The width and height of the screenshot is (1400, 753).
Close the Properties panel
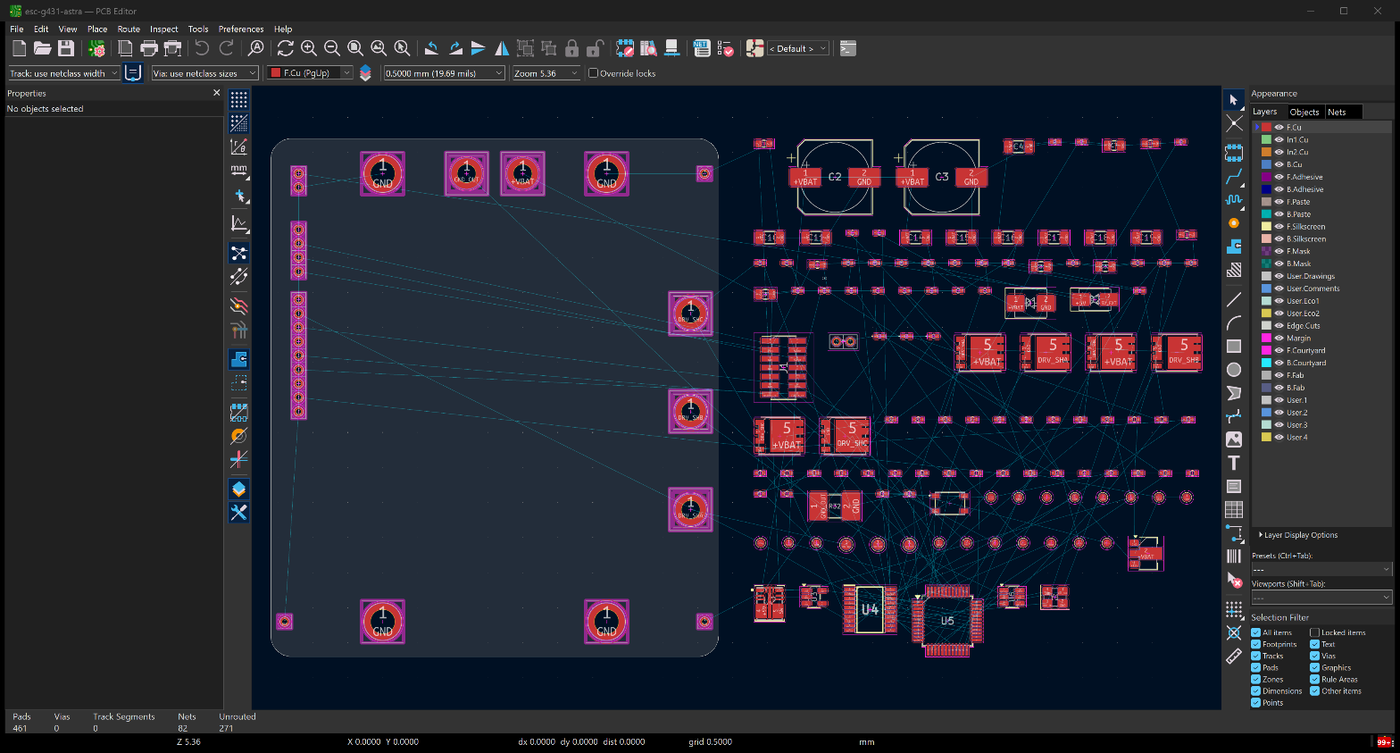216,93
